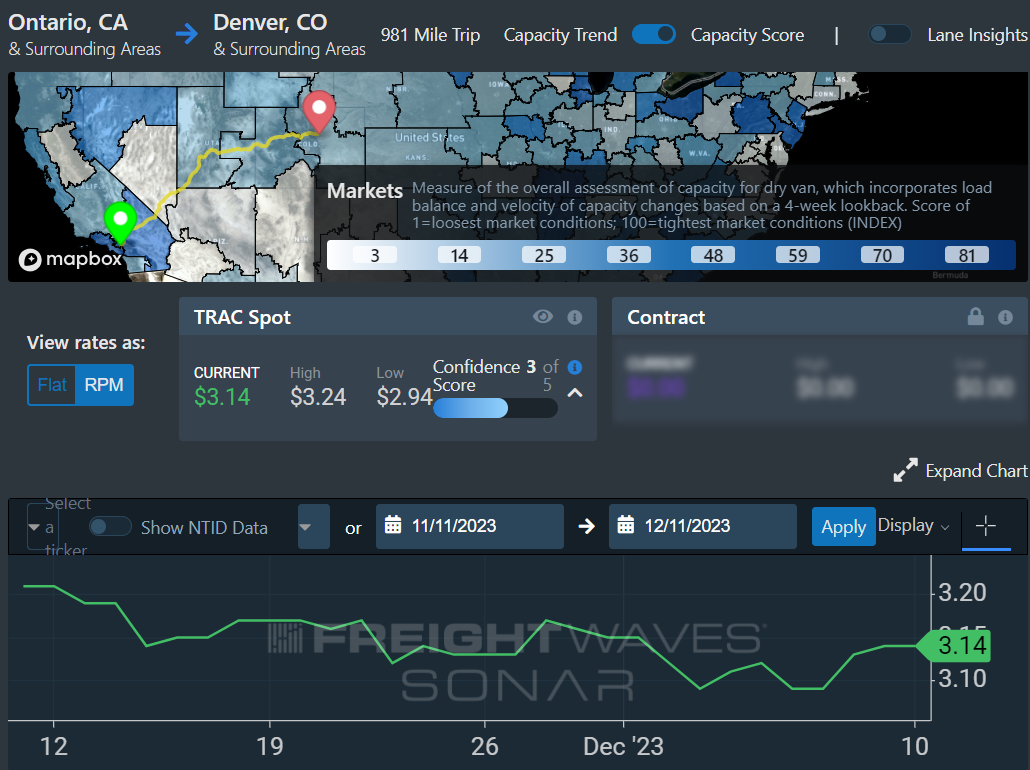1030x770 pixels.
Task: Switch rate view to RPM
Action: [104, 385]
